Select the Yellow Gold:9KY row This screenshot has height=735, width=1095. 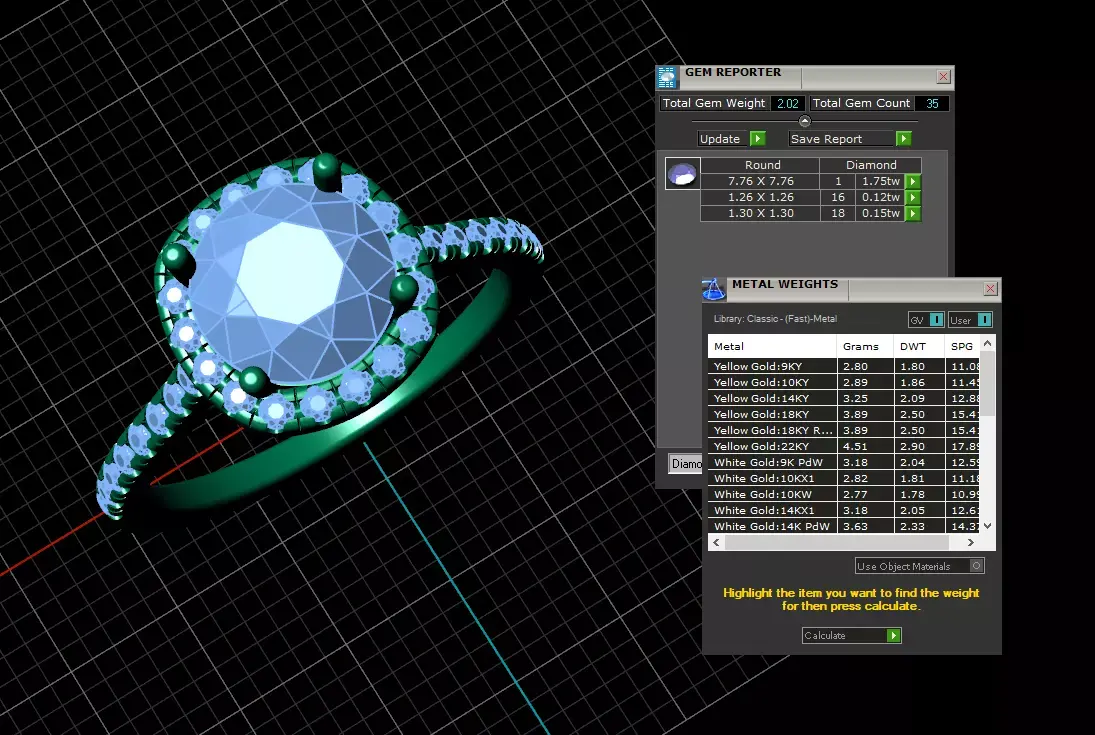[x=844, y=367]
